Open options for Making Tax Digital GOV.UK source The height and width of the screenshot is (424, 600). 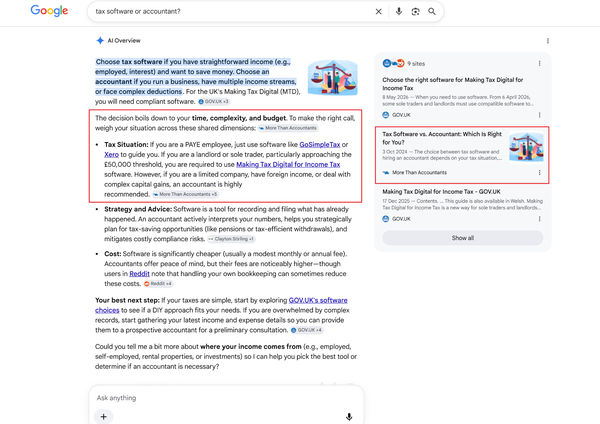tap(539, 219)
